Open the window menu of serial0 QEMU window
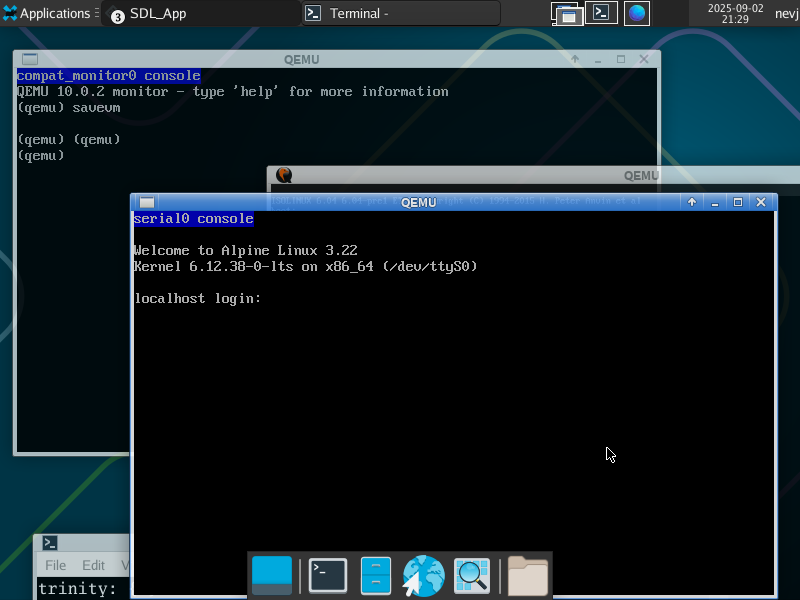Viewport: 800px width, 600px height. [x=147, y=202]
